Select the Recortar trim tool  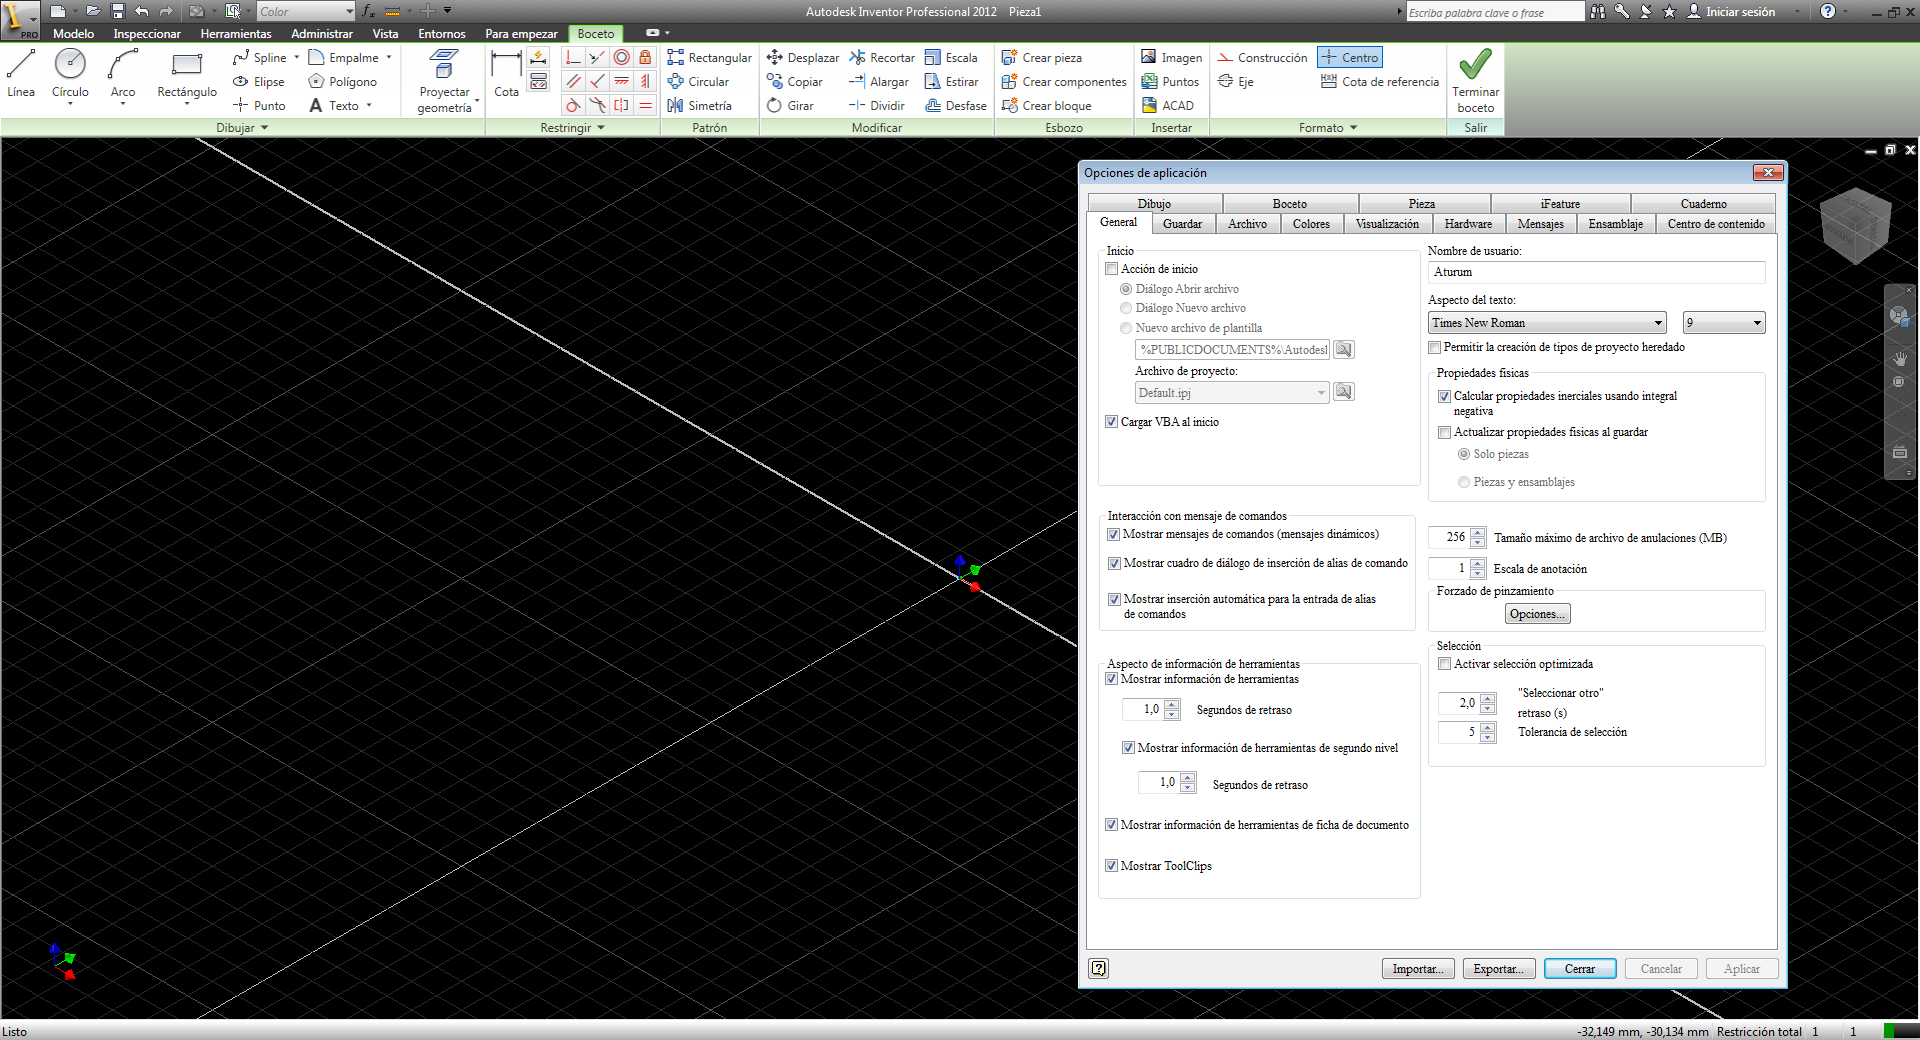tap(882, 58)
